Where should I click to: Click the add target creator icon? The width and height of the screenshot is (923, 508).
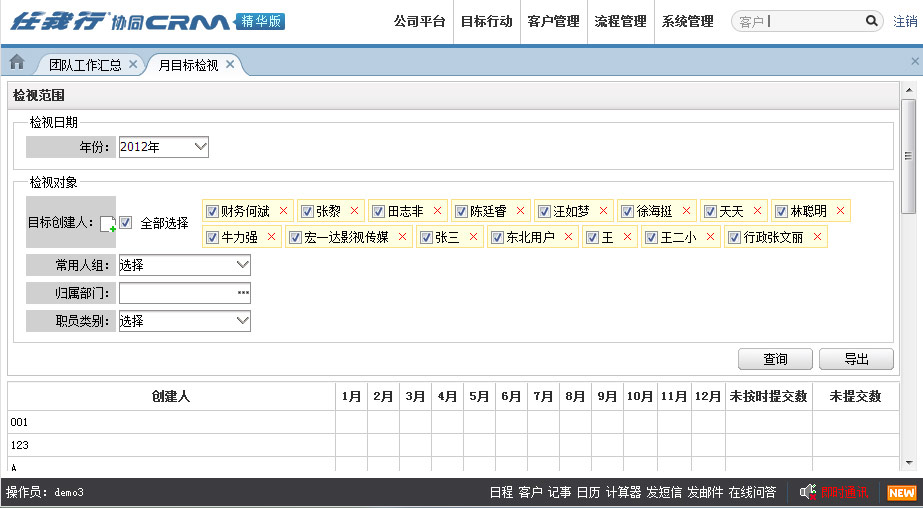107,224
